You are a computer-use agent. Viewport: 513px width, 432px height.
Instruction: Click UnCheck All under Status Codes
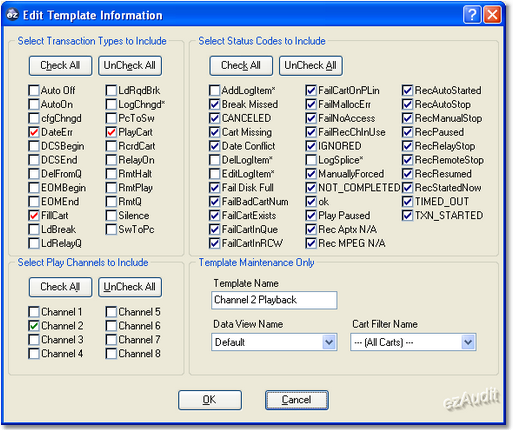tap(310, 66)
